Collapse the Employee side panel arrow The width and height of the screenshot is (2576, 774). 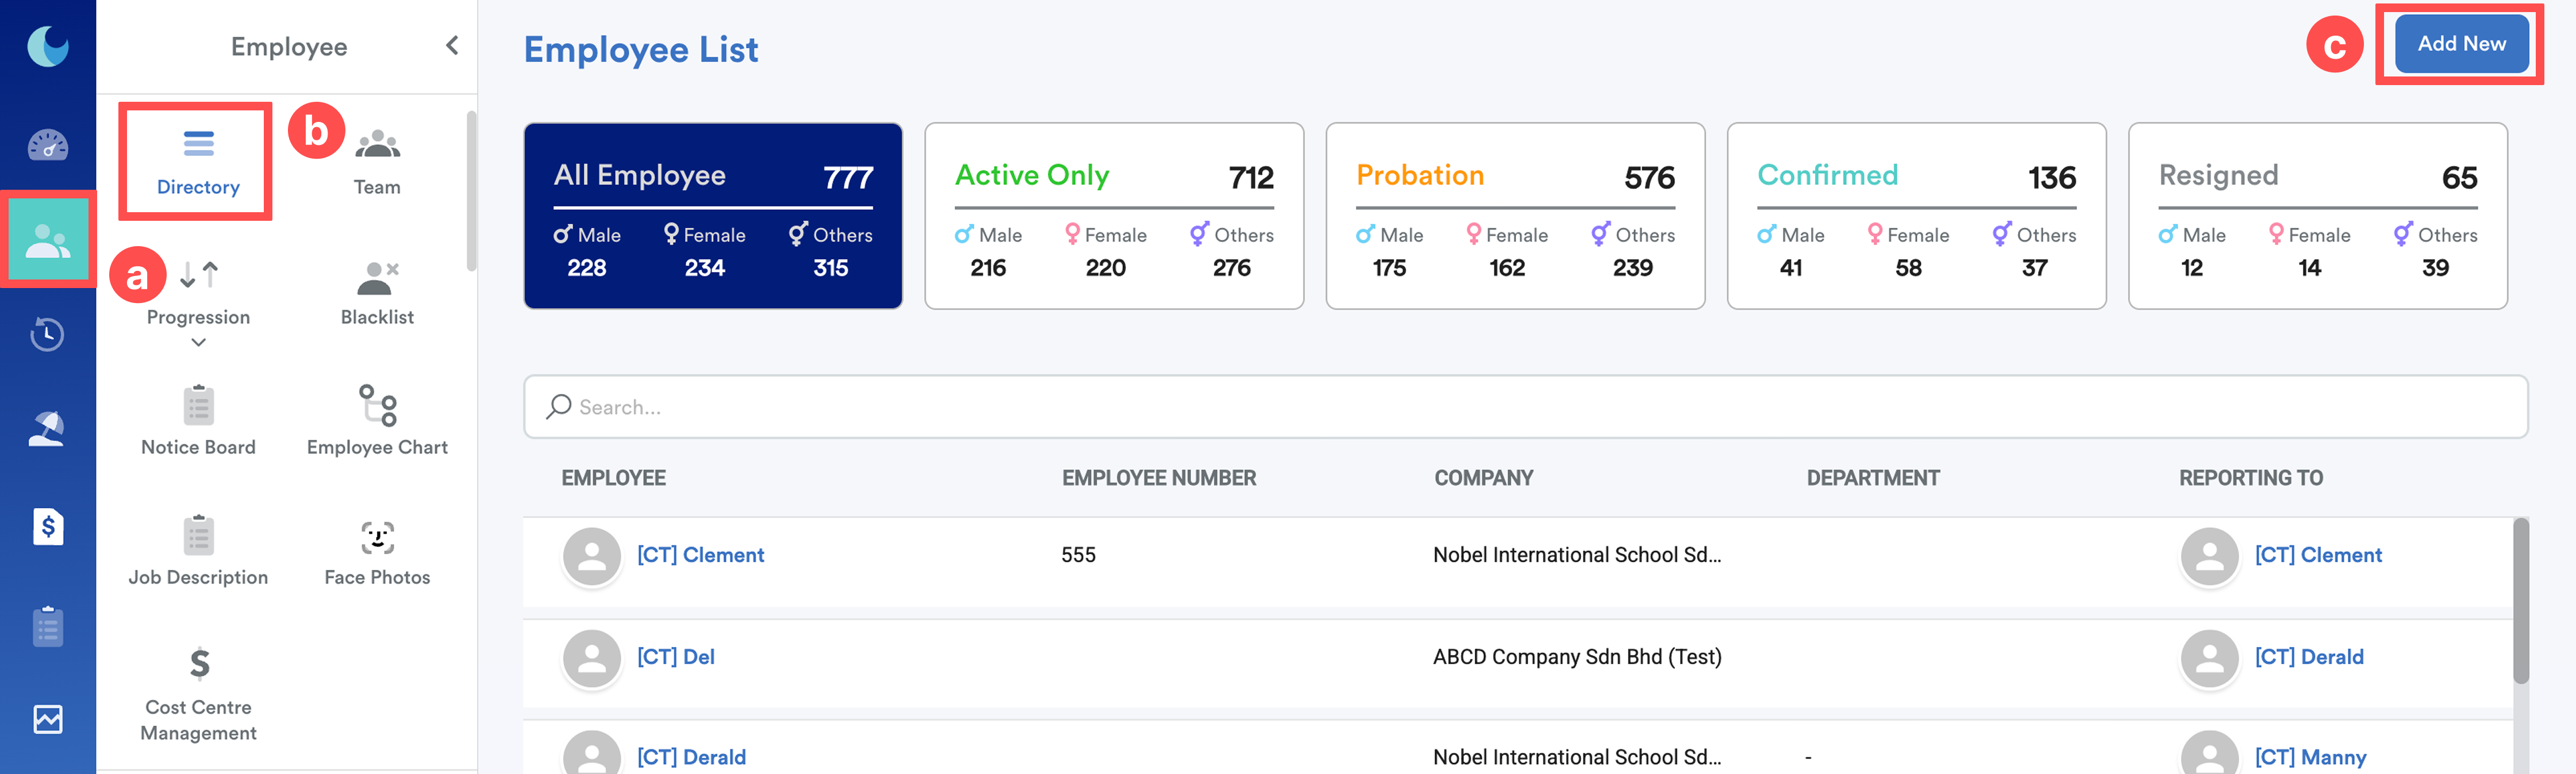(452, 46)
